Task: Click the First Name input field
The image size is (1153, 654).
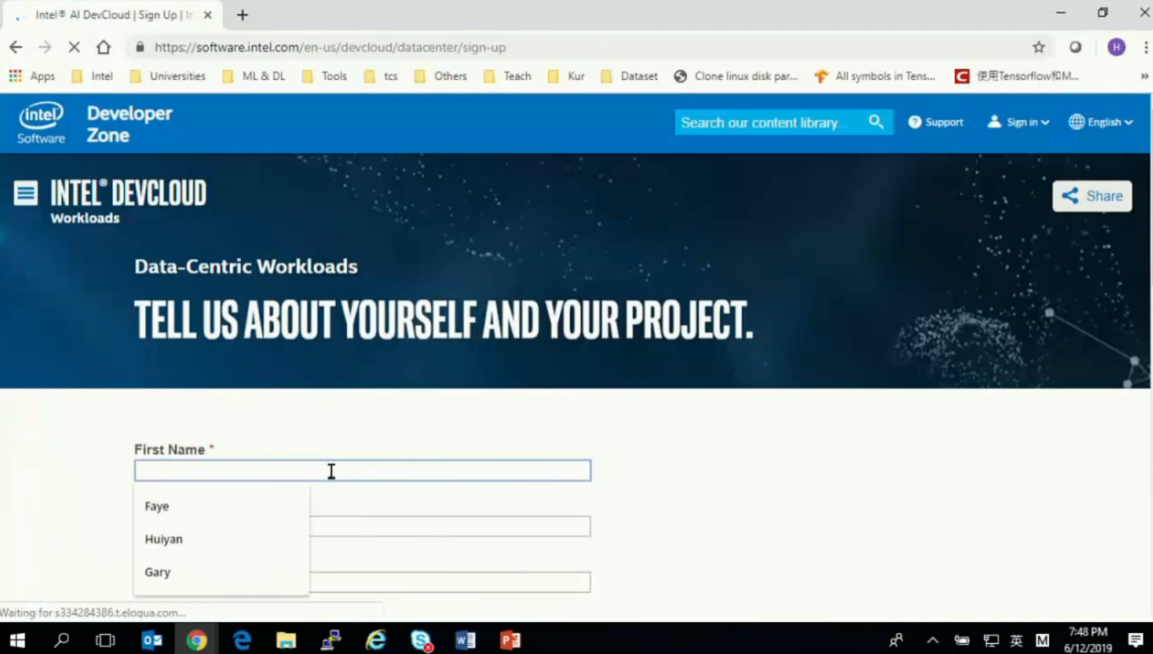Action: pos(363,471)
